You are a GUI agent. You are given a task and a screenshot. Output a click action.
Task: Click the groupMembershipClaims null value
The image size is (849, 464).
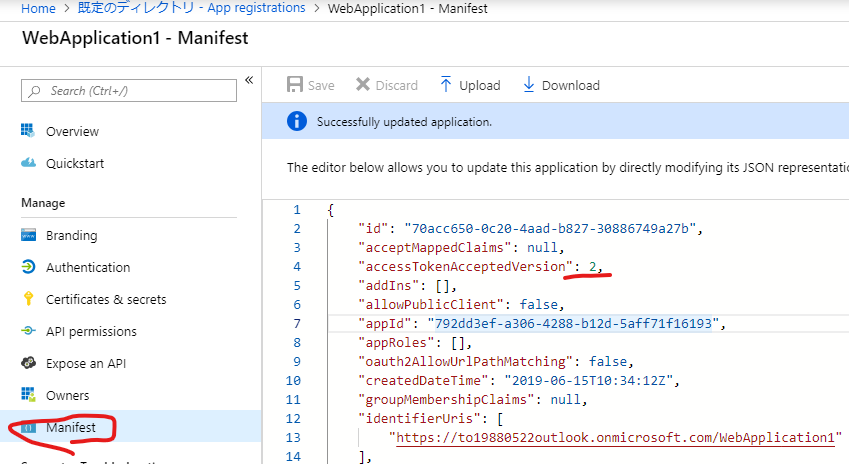tap(565, 400)
